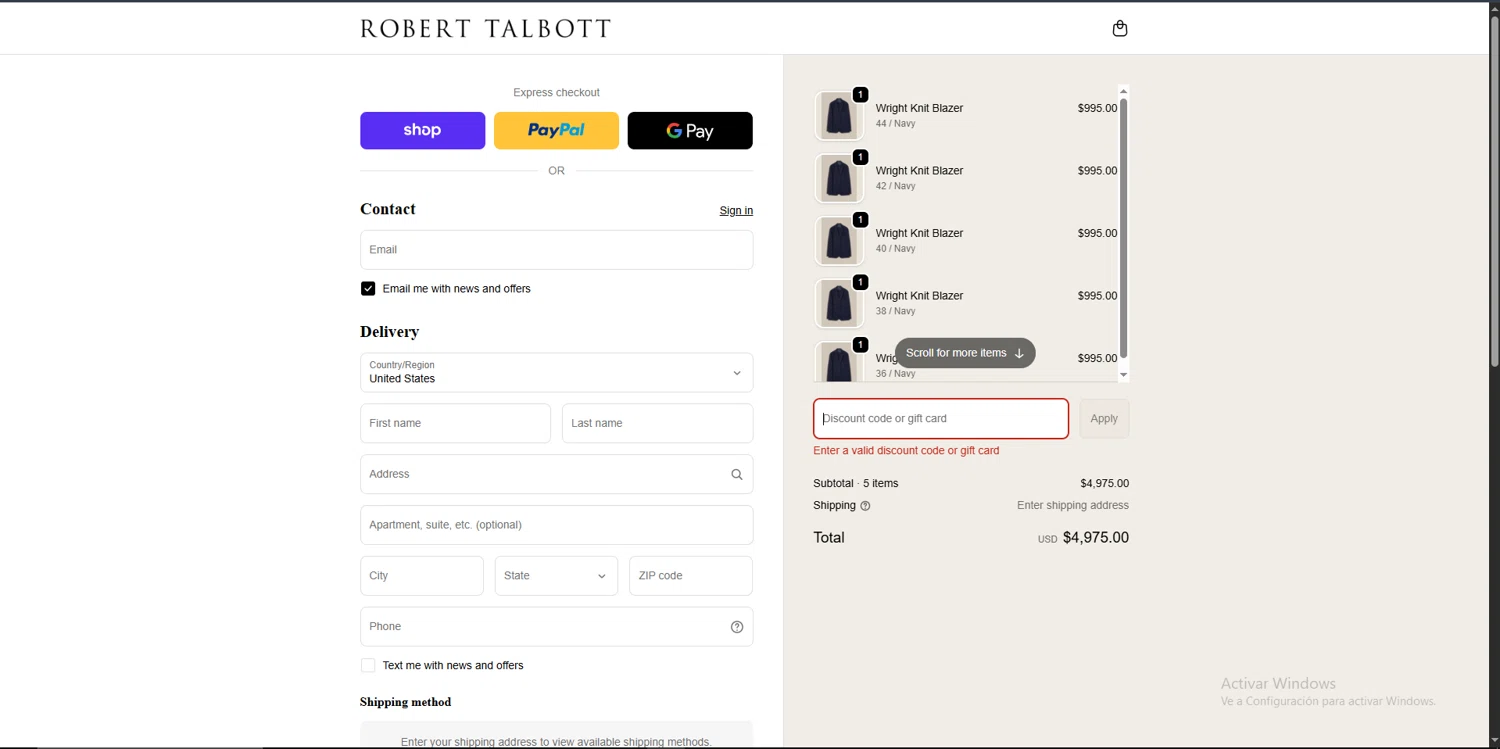Focus the ZIP code field

coord(690,576)
